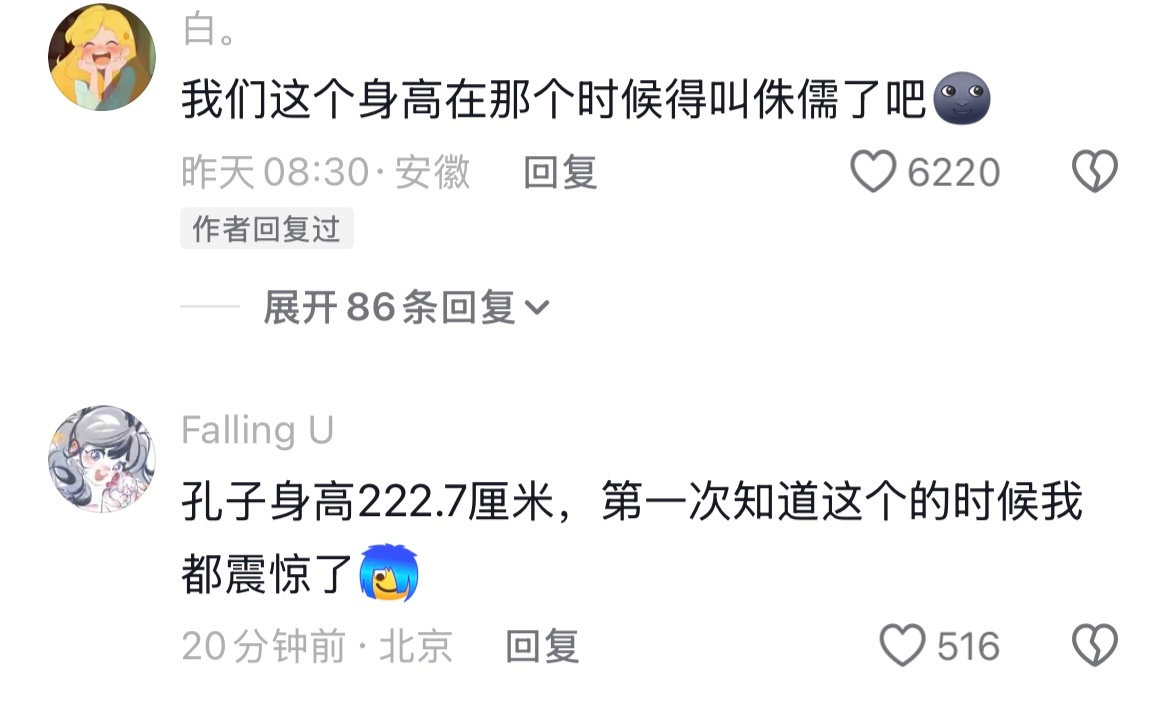Tap the 作者回复过 tag
Viewport: 1170px width, 704px height.
[266, 228]
